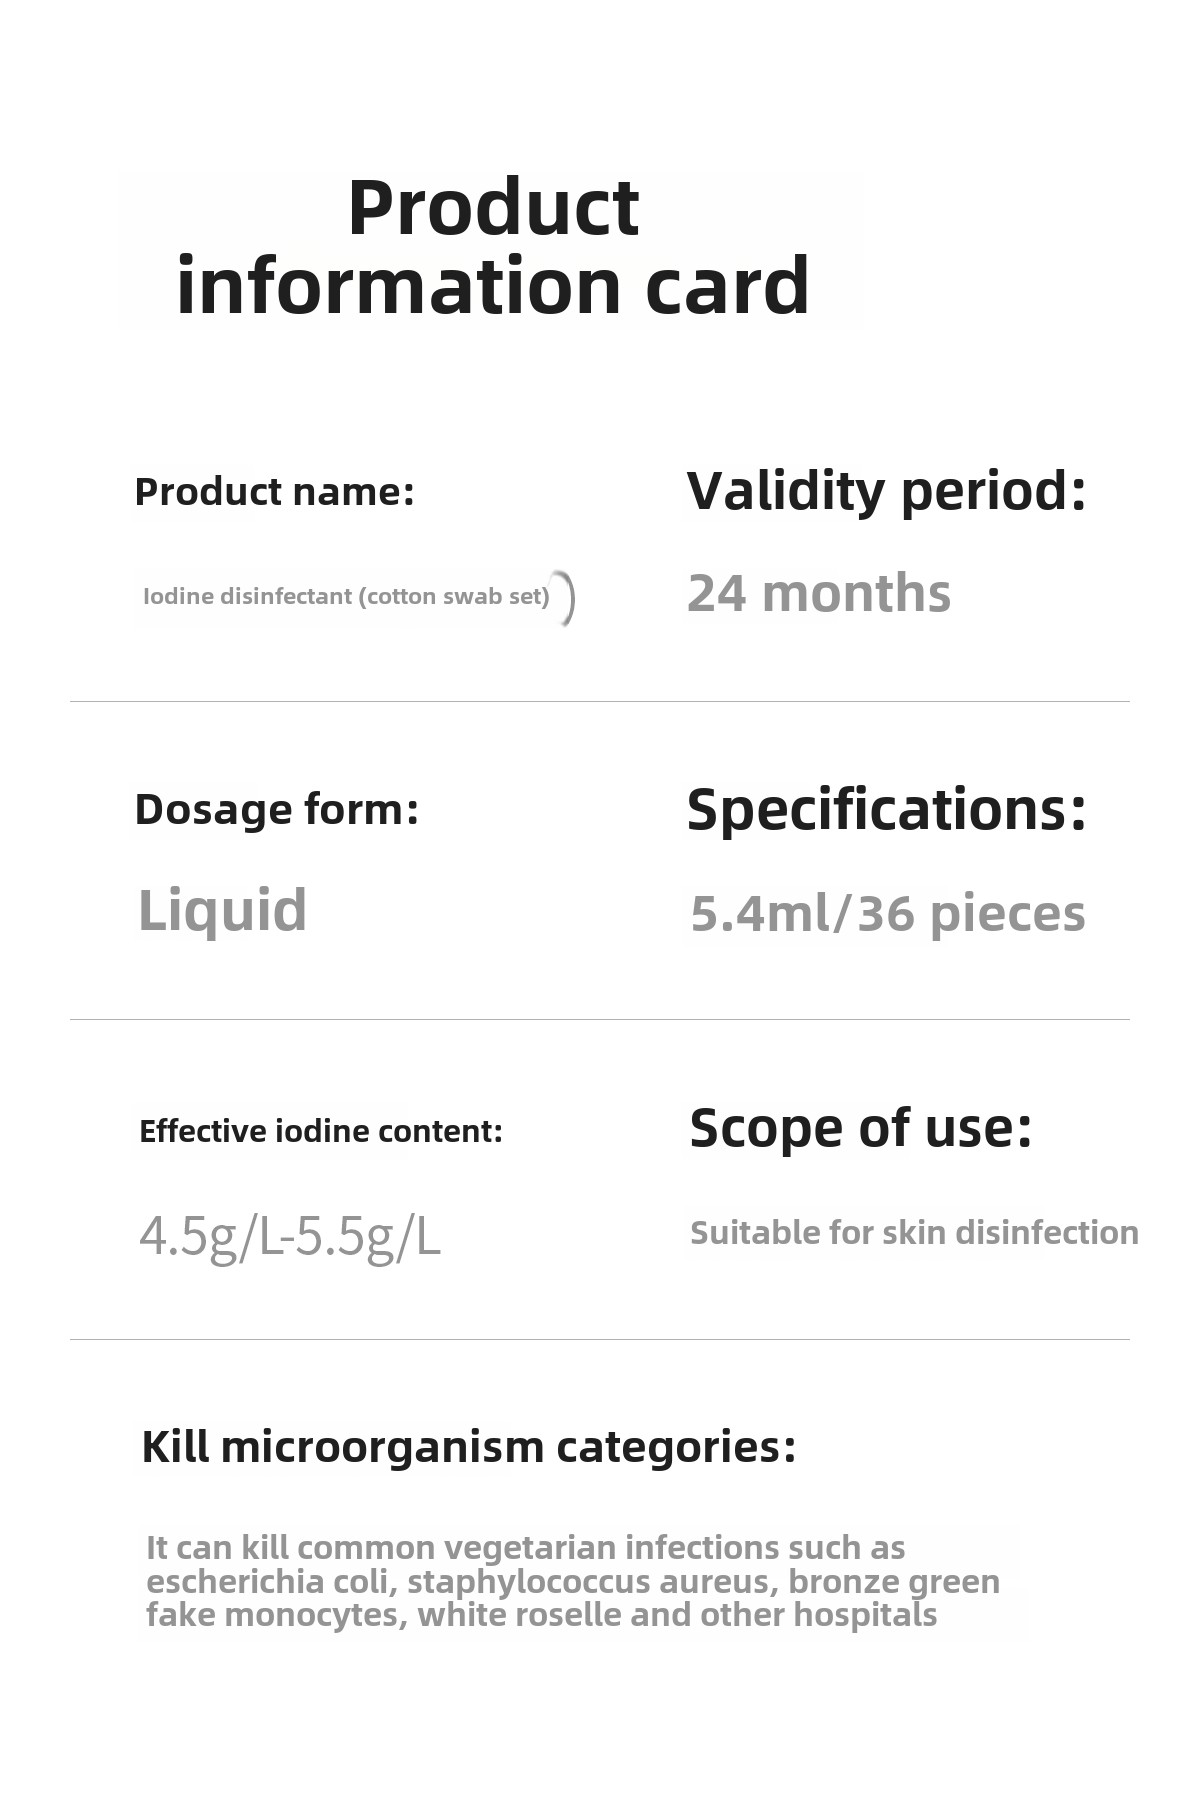
Task: Select 'Iodine disinfectant (cotton swab set)' text
Action: (346, 597)
